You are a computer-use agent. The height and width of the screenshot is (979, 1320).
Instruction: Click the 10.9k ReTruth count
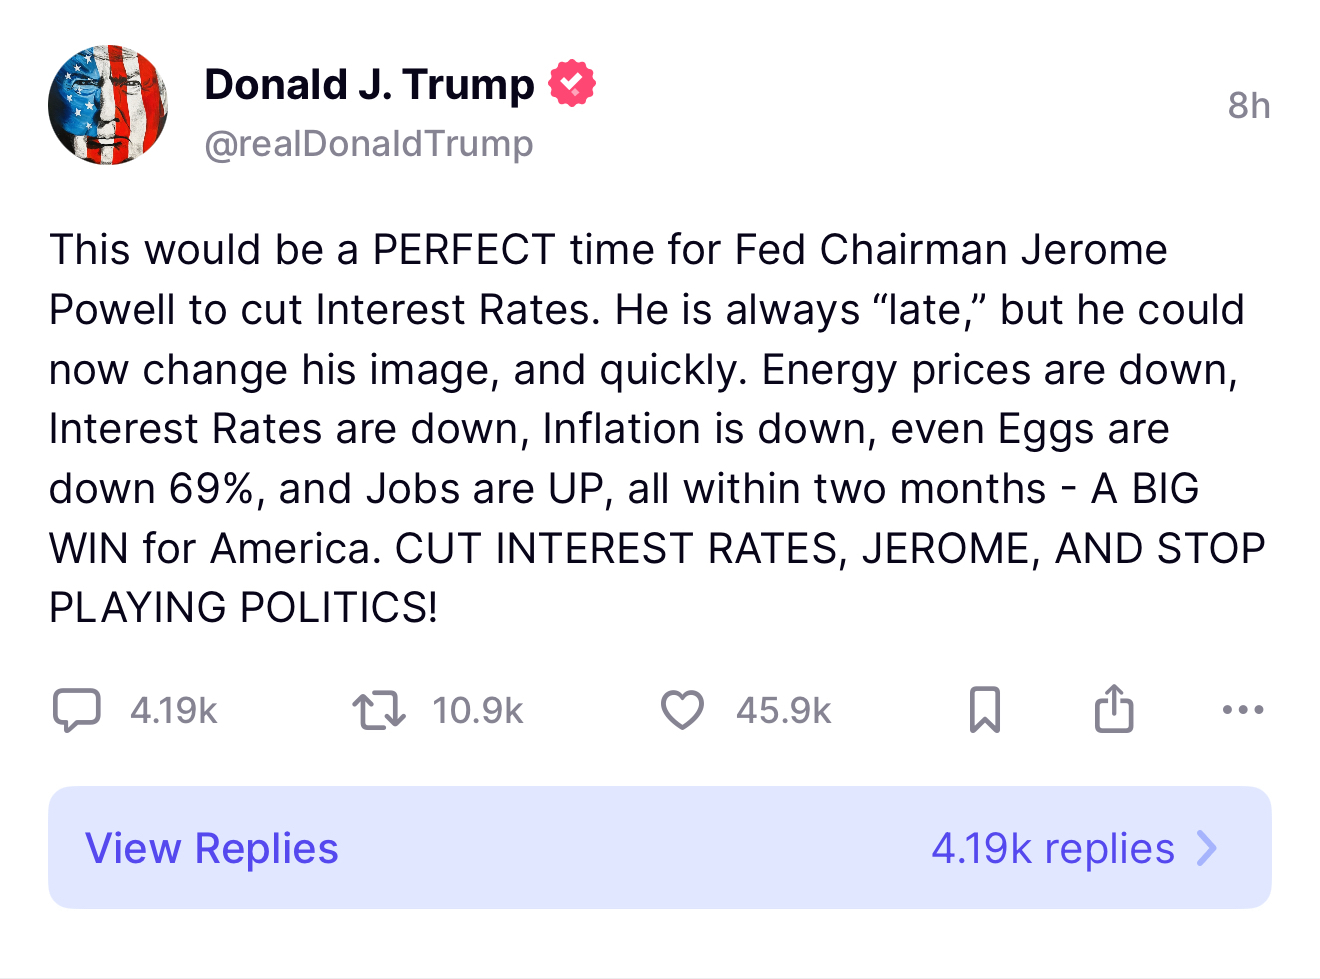(x=478, y=710)
